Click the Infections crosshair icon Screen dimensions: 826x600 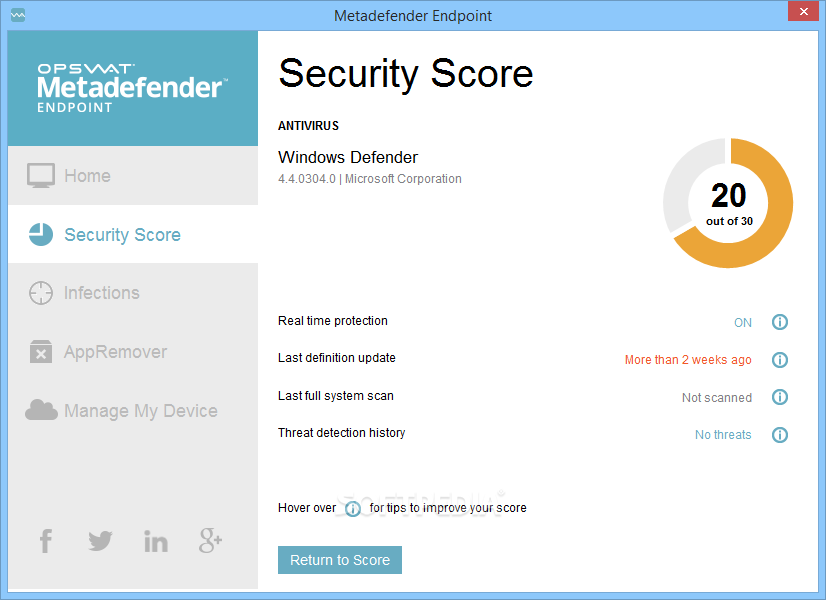tap(41, 293)
